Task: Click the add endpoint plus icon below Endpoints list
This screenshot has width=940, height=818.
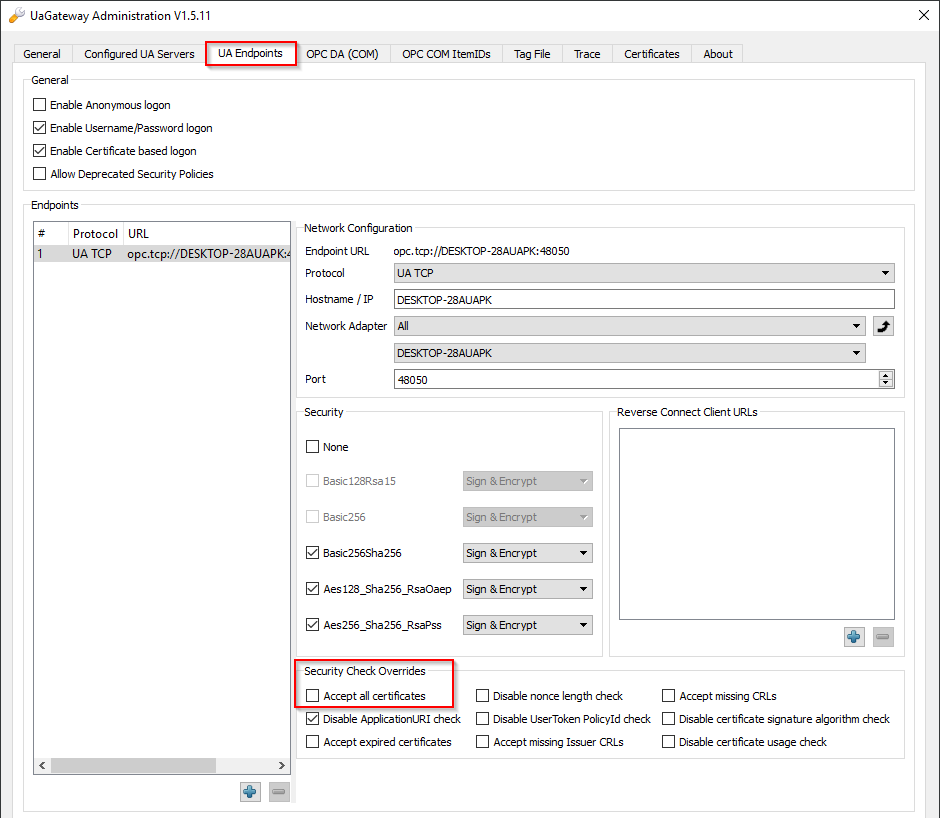Action: point(250,792)
